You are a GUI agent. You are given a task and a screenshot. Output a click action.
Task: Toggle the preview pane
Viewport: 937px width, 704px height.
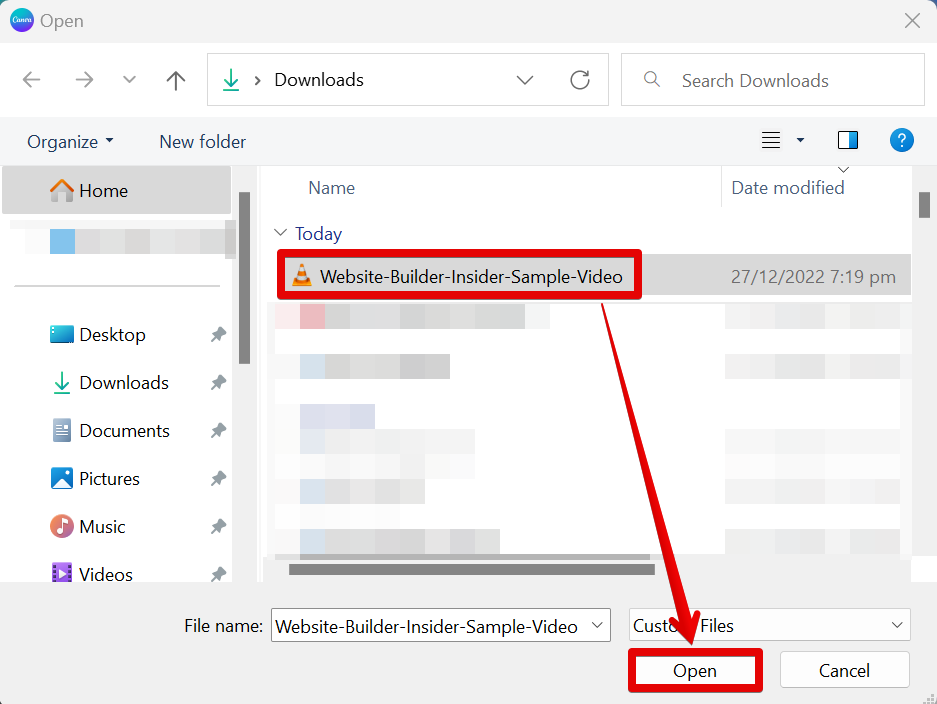848,141
